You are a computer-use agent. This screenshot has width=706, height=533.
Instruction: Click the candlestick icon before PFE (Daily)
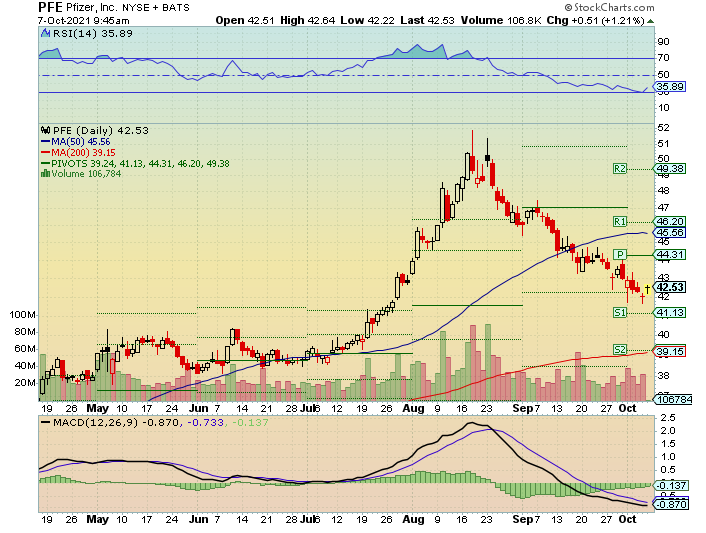pyautogui.click(x=45, y=131)
